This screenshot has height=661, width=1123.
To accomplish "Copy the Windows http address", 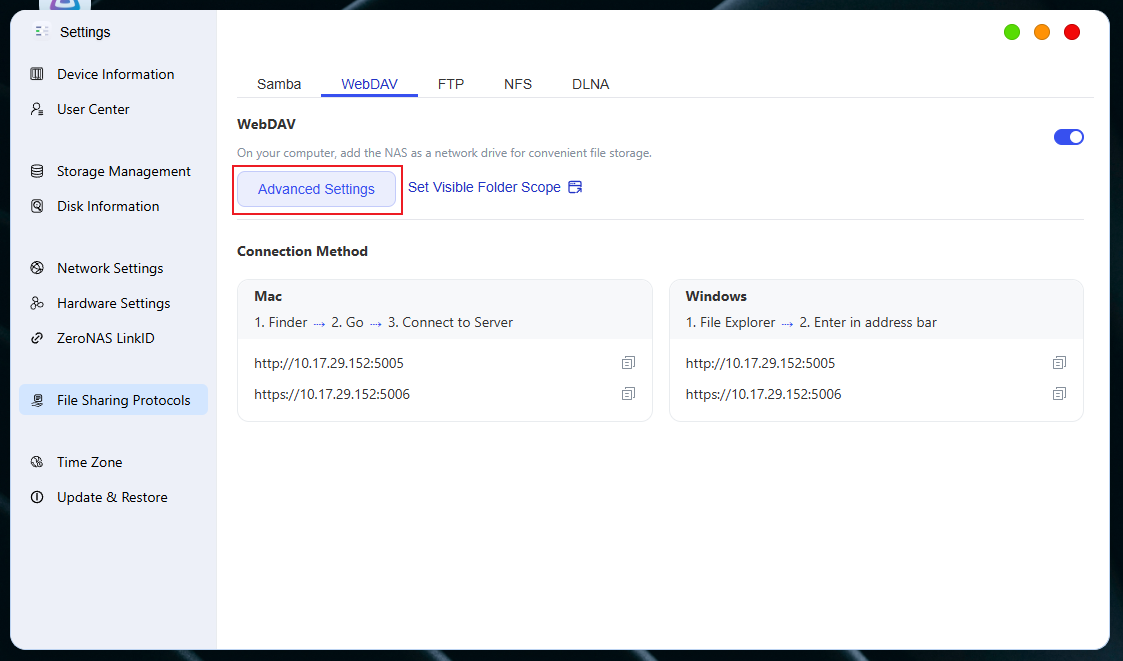I will [x=1059, y=363].
